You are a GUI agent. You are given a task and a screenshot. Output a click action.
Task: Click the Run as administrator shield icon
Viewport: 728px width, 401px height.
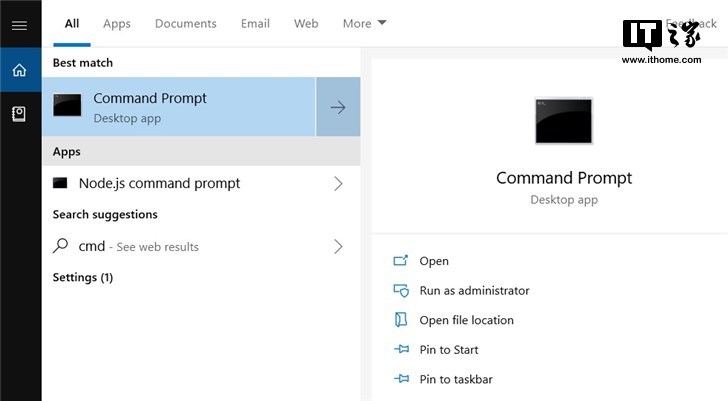401,291
